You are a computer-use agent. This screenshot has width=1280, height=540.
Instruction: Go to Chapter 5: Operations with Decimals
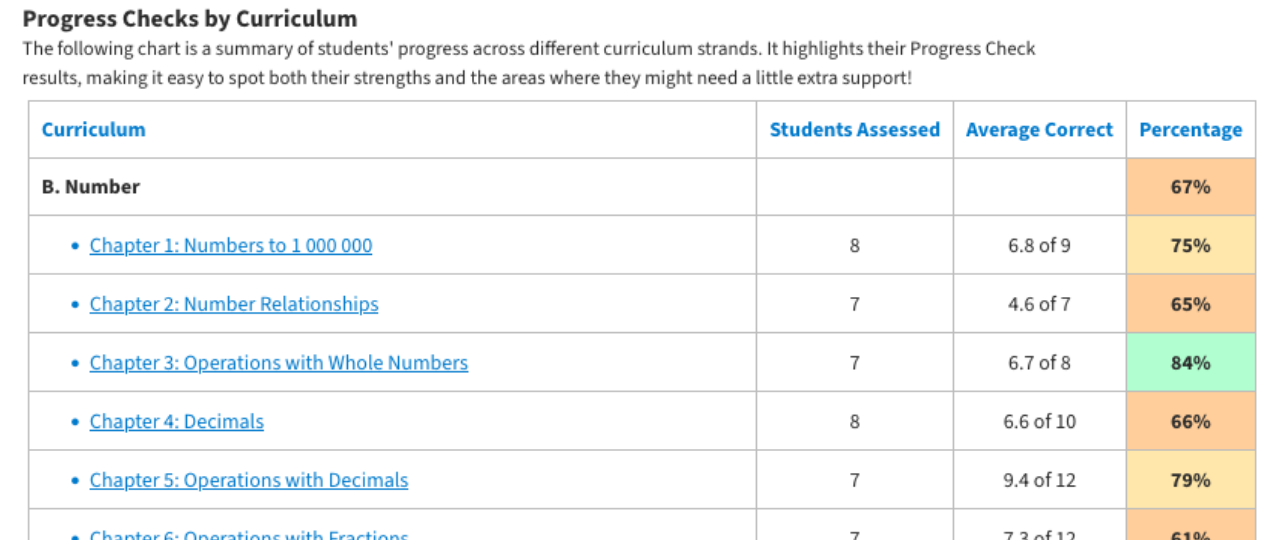coord(248,480)
